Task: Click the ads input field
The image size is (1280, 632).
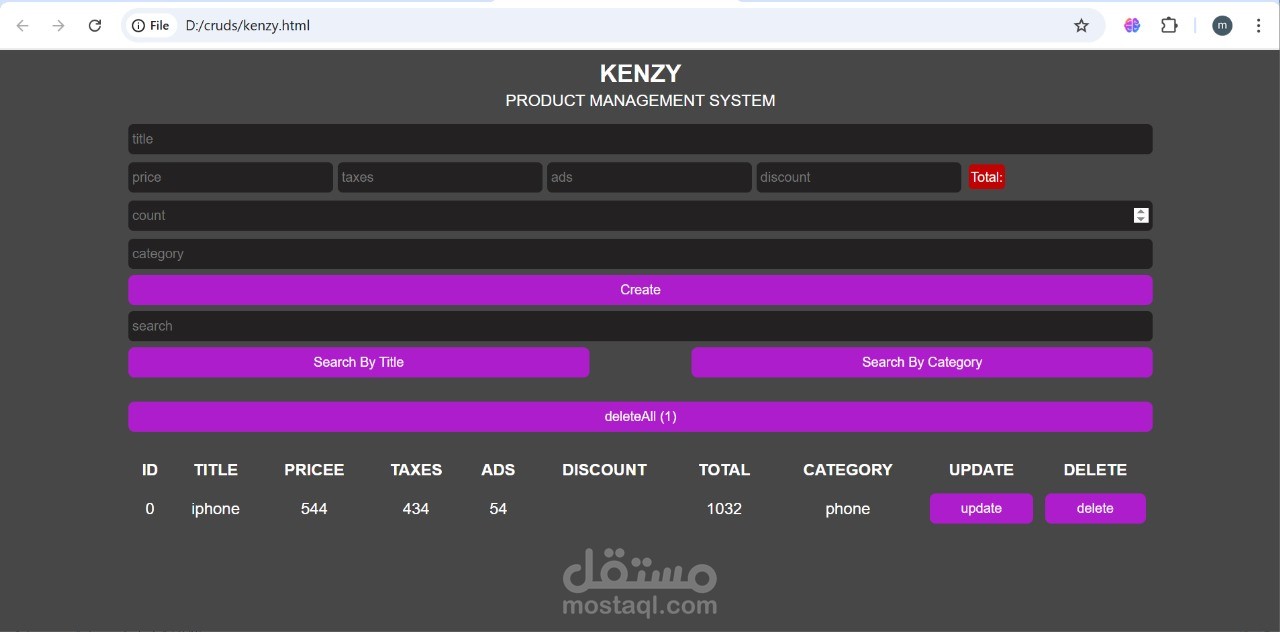Action: (649, 177)
